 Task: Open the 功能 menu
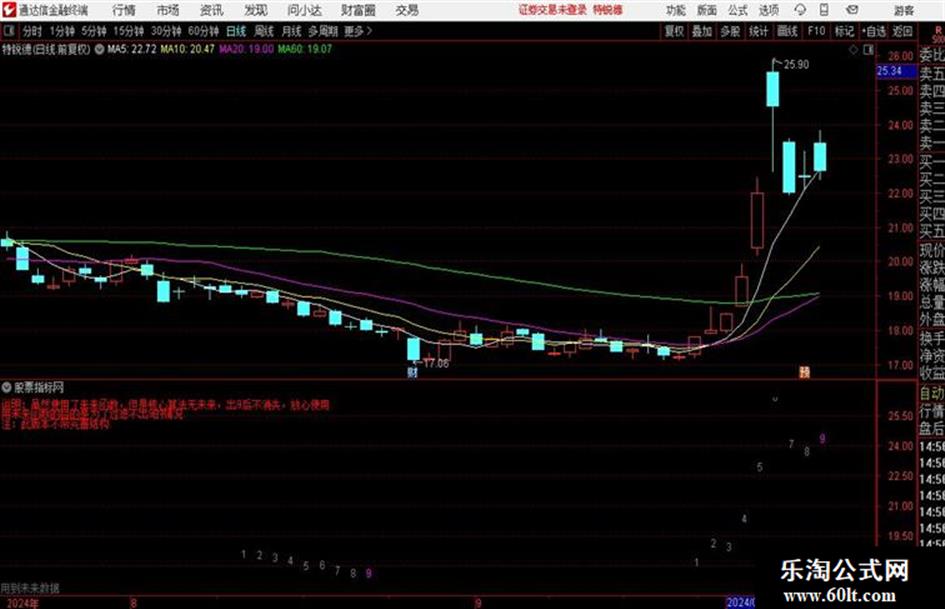point(676,10)
